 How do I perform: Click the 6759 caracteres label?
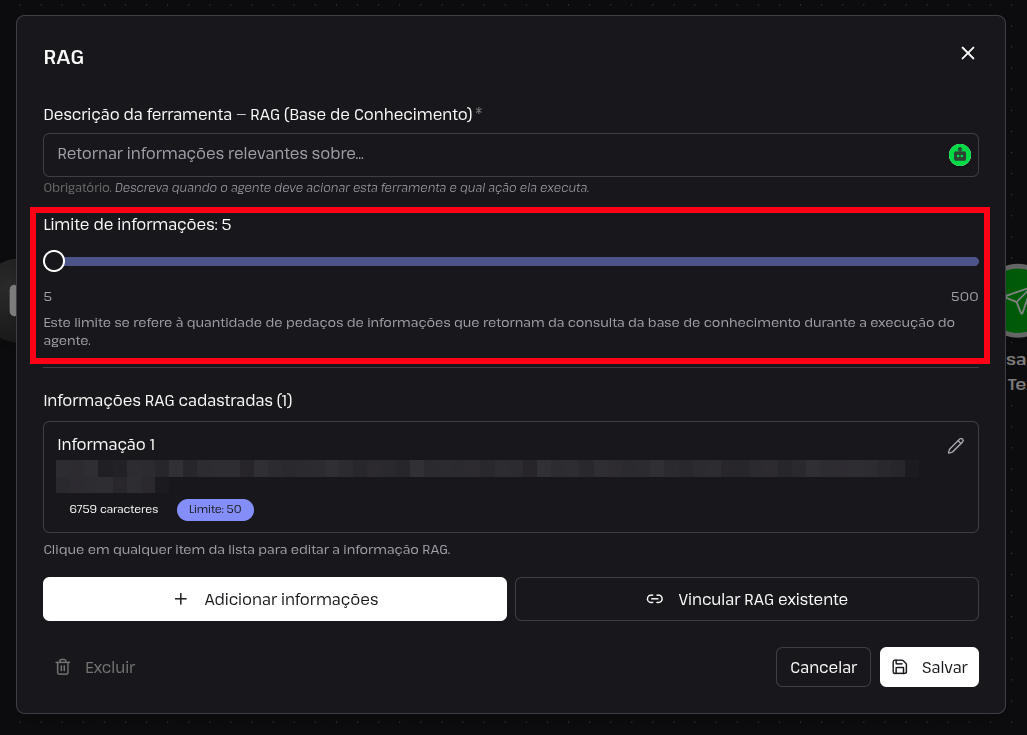[x=114, y=509]
